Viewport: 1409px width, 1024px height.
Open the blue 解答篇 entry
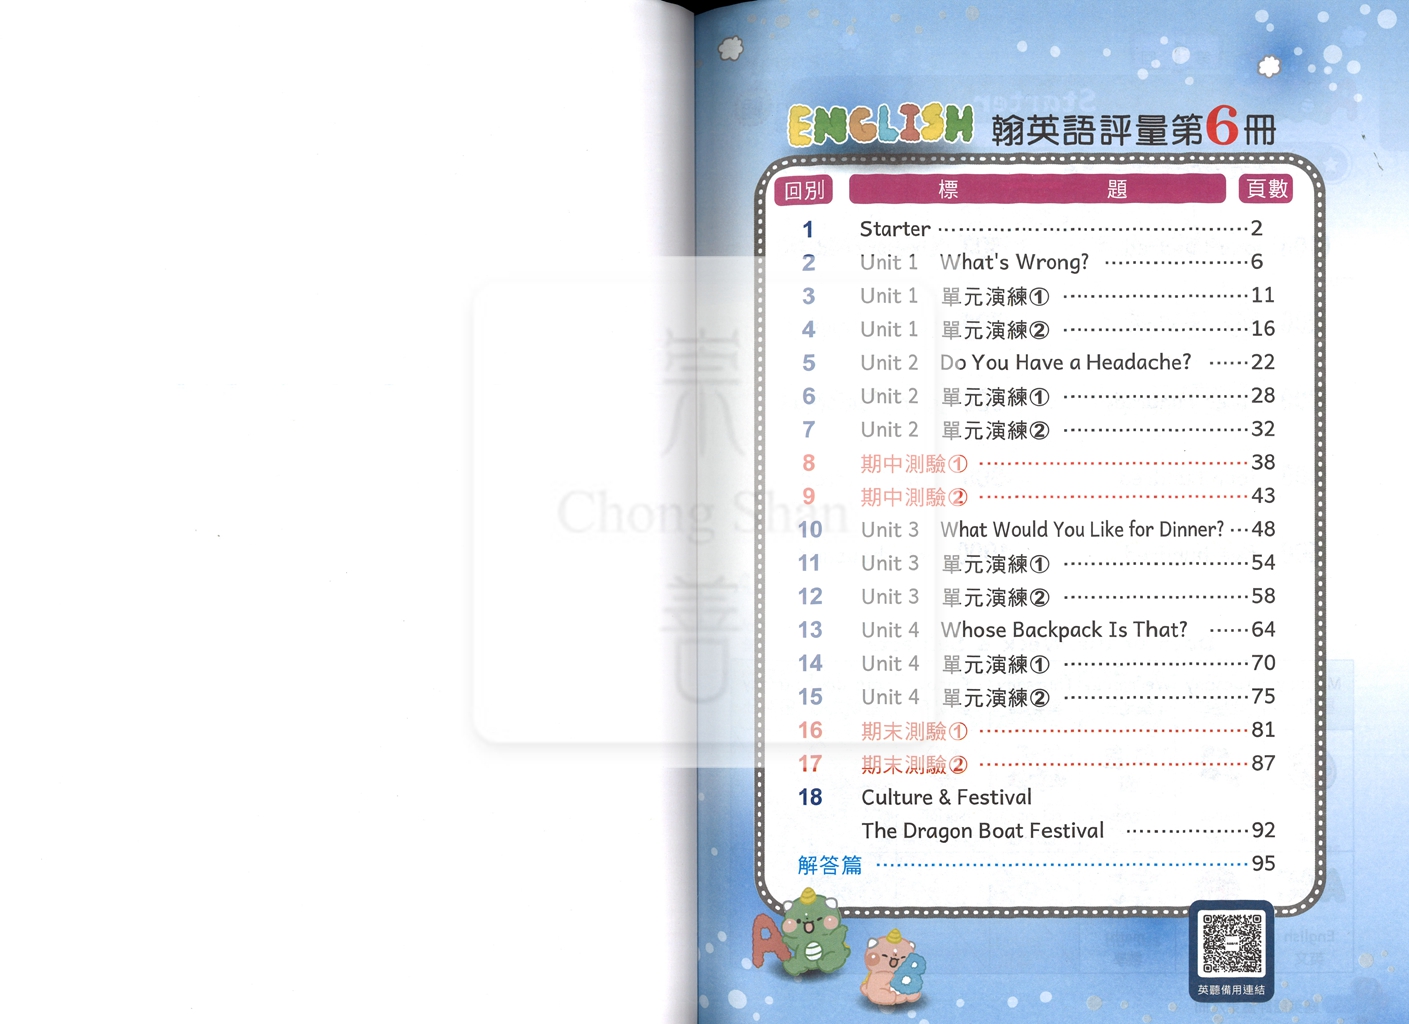click(x=1035, y=864)
